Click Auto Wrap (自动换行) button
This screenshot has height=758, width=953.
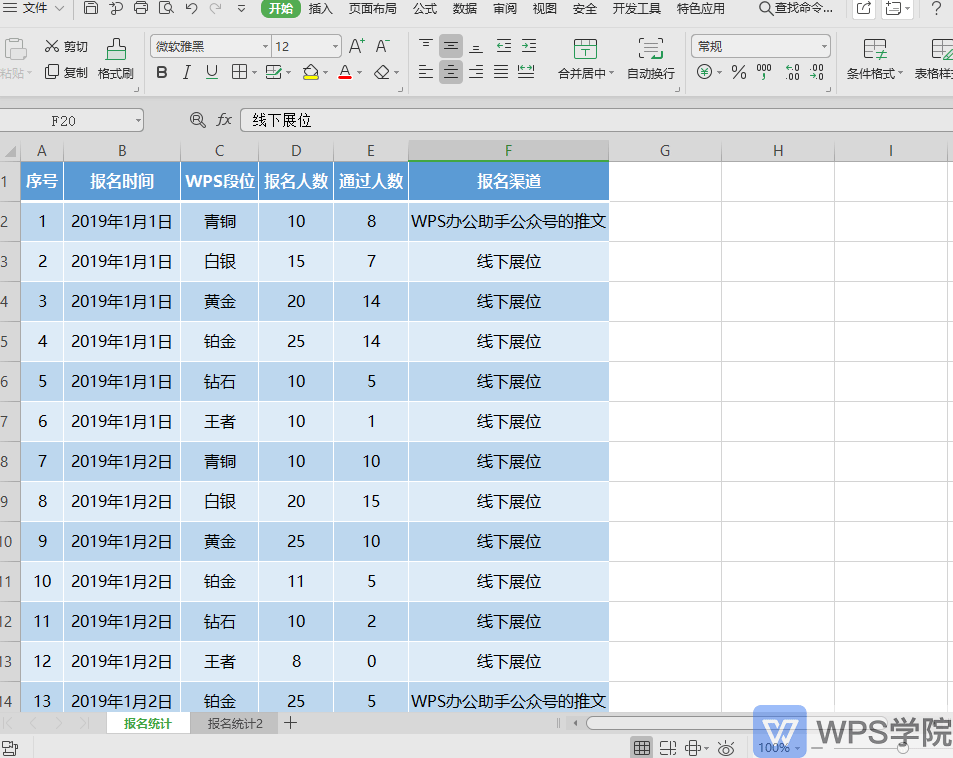click(651, 59)
